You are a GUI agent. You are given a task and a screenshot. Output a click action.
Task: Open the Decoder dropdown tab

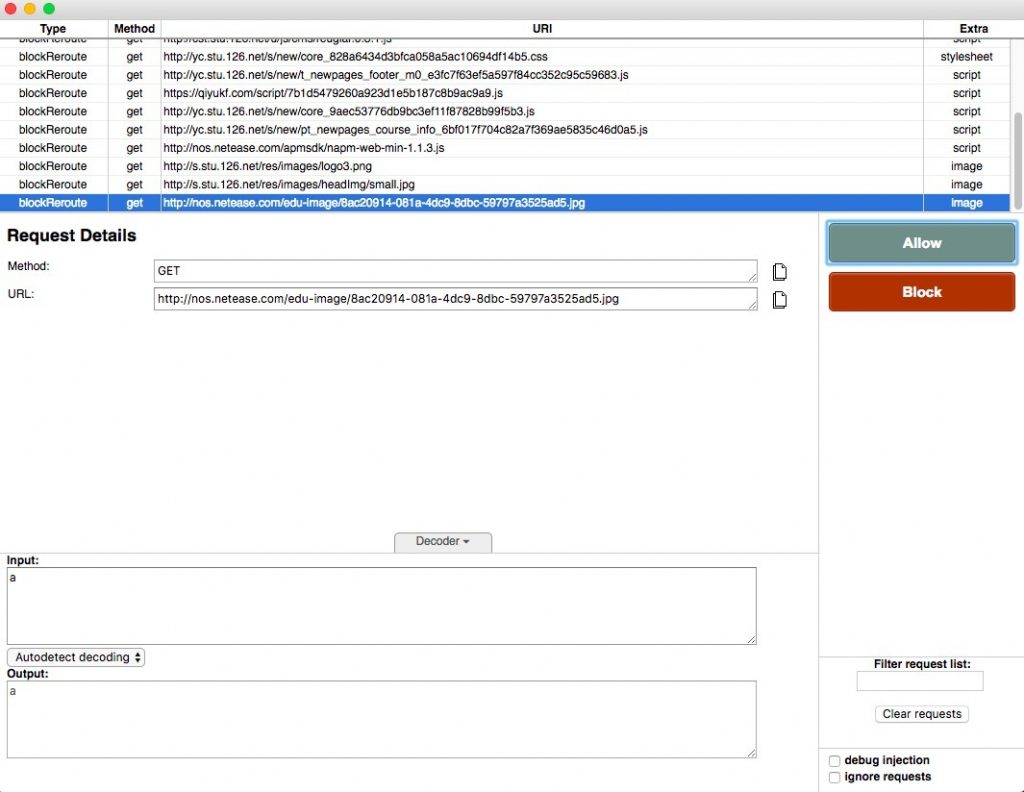click(x=442, y=541)
